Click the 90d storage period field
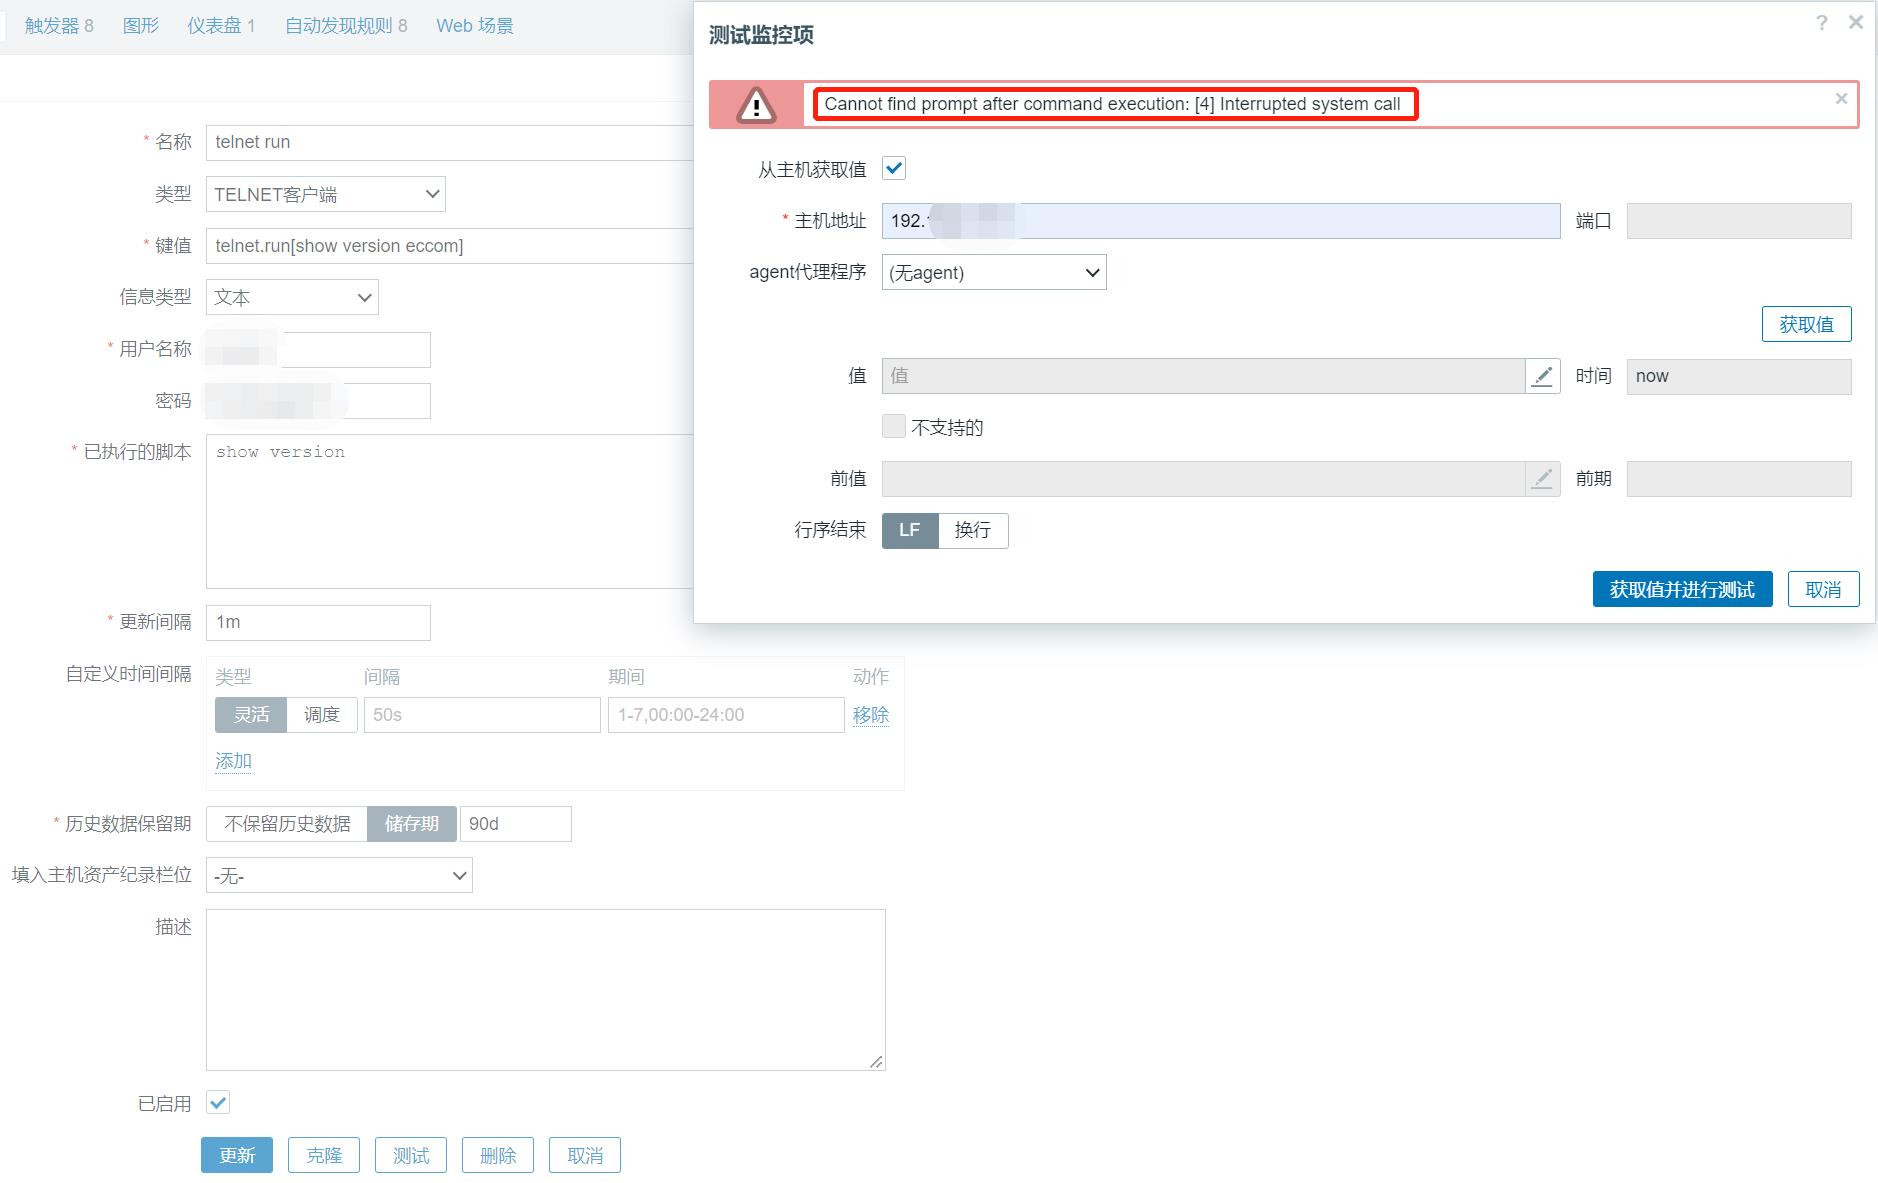Viewport: 1878px width, 1183px height. [515, 824]
